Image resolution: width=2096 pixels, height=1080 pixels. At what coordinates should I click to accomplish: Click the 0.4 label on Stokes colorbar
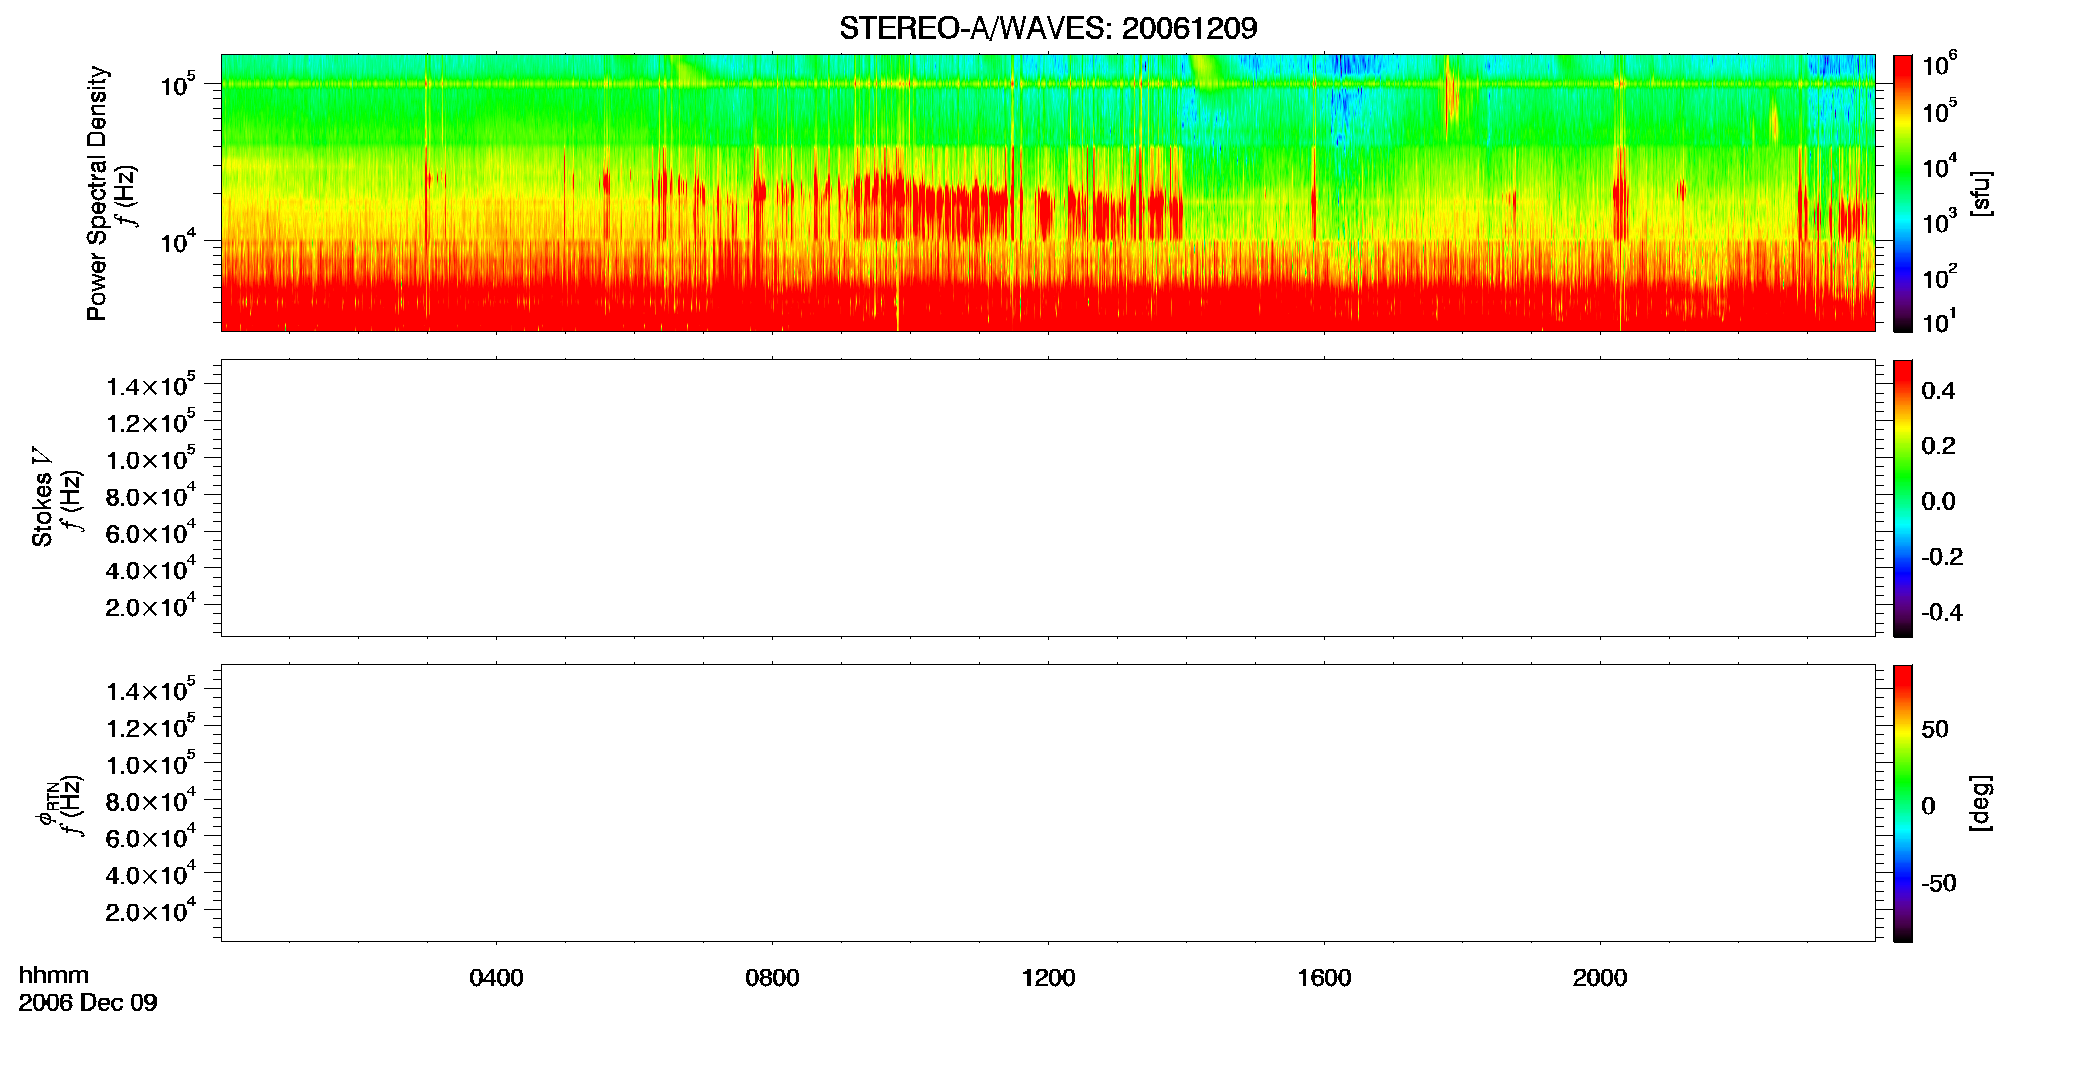(x=1938, y=391)
